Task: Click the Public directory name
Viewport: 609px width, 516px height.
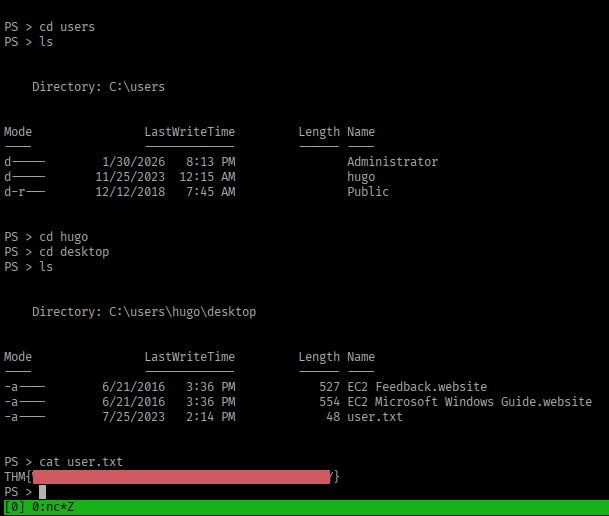Action: (x=368, y=192)
